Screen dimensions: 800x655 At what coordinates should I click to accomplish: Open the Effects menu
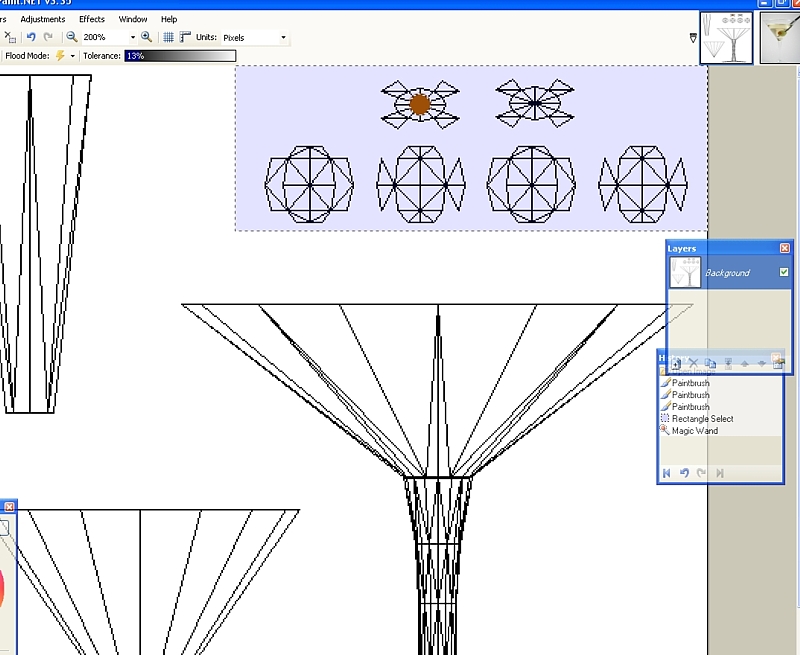coord(92,19)
